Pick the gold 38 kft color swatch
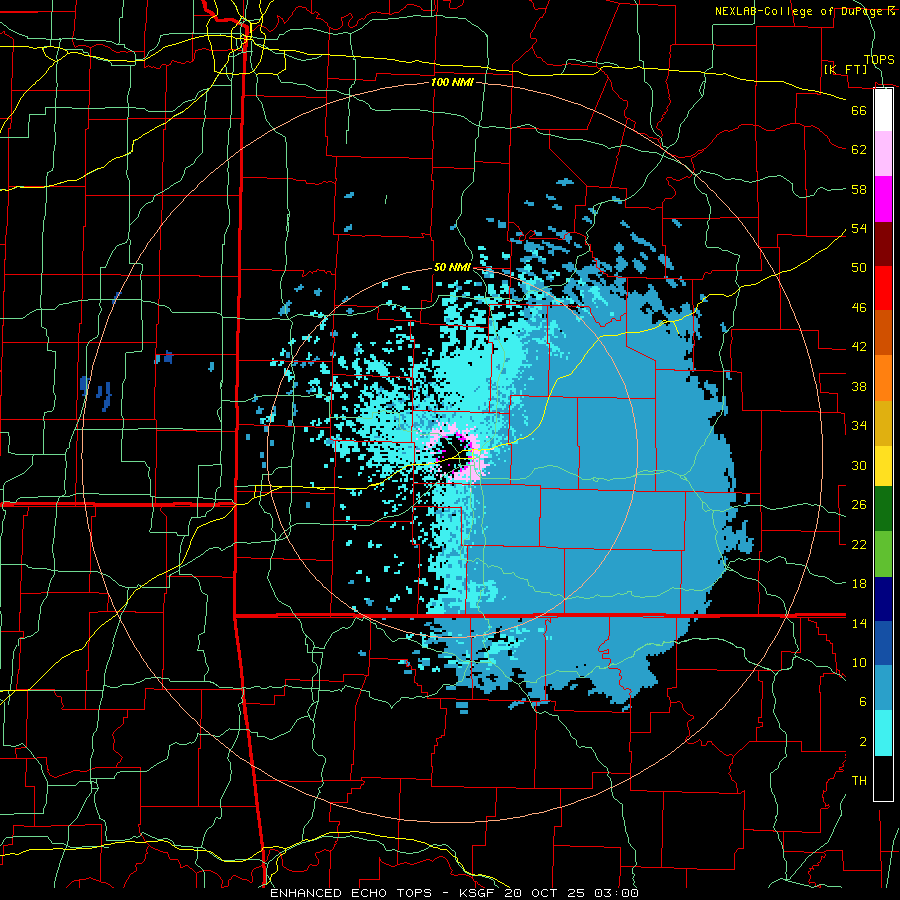This screenshot has width=900, height=900. coord(883,423)
